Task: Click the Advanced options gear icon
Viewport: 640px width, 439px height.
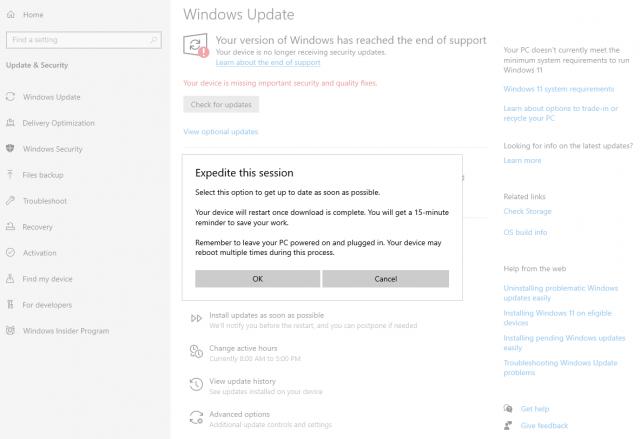Action: click(x=195, y=418)
